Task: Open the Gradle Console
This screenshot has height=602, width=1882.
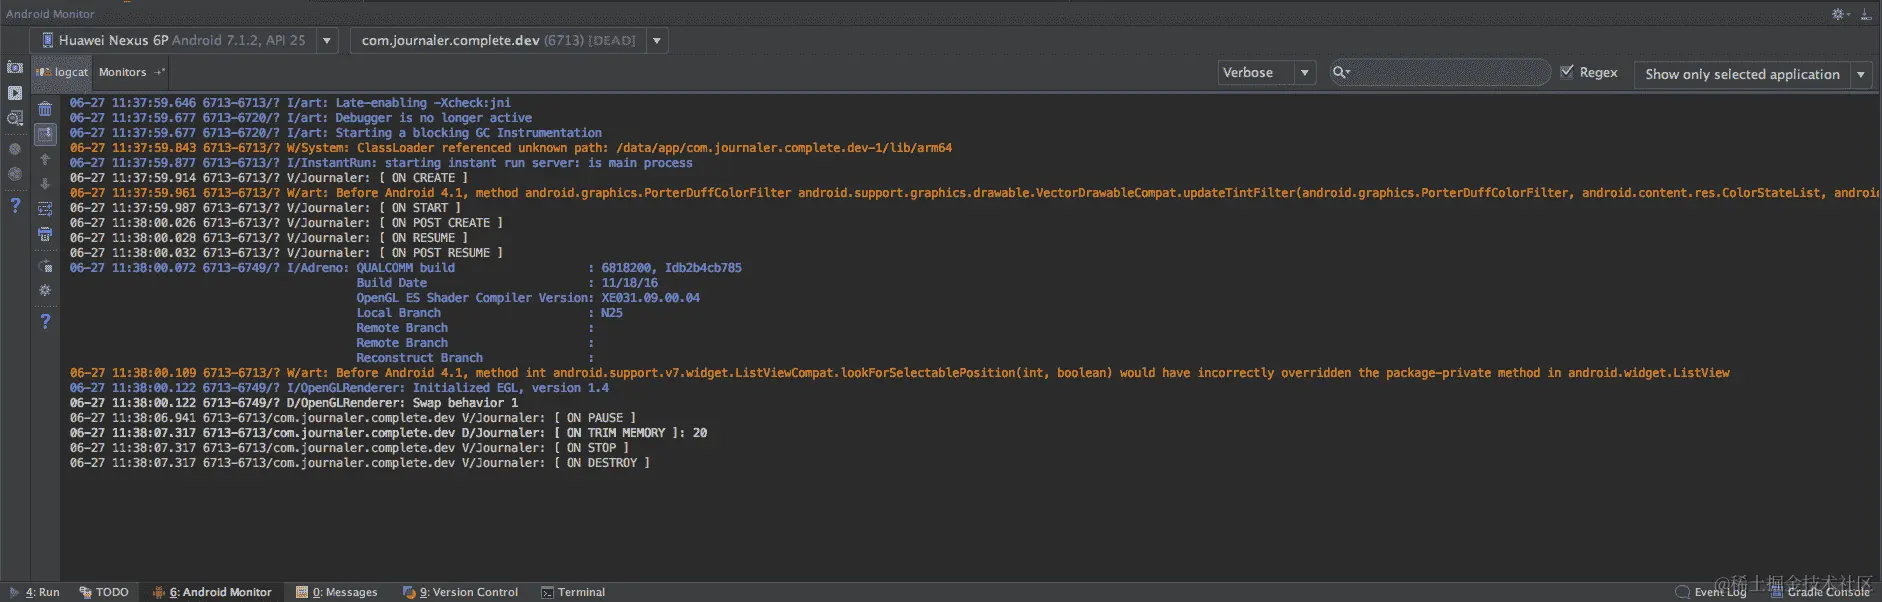Action: tap(1820, 592)
